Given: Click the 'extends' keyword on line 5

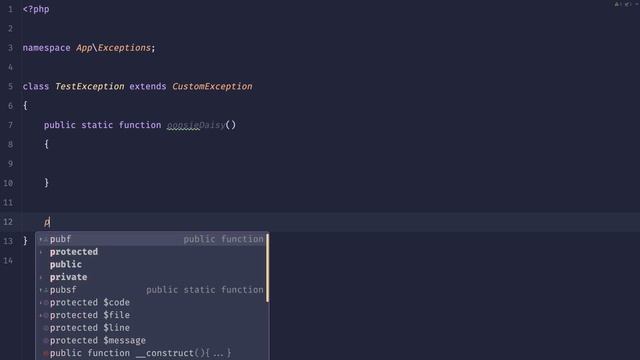Looking at the screenshot, I should tap(148, 87).
